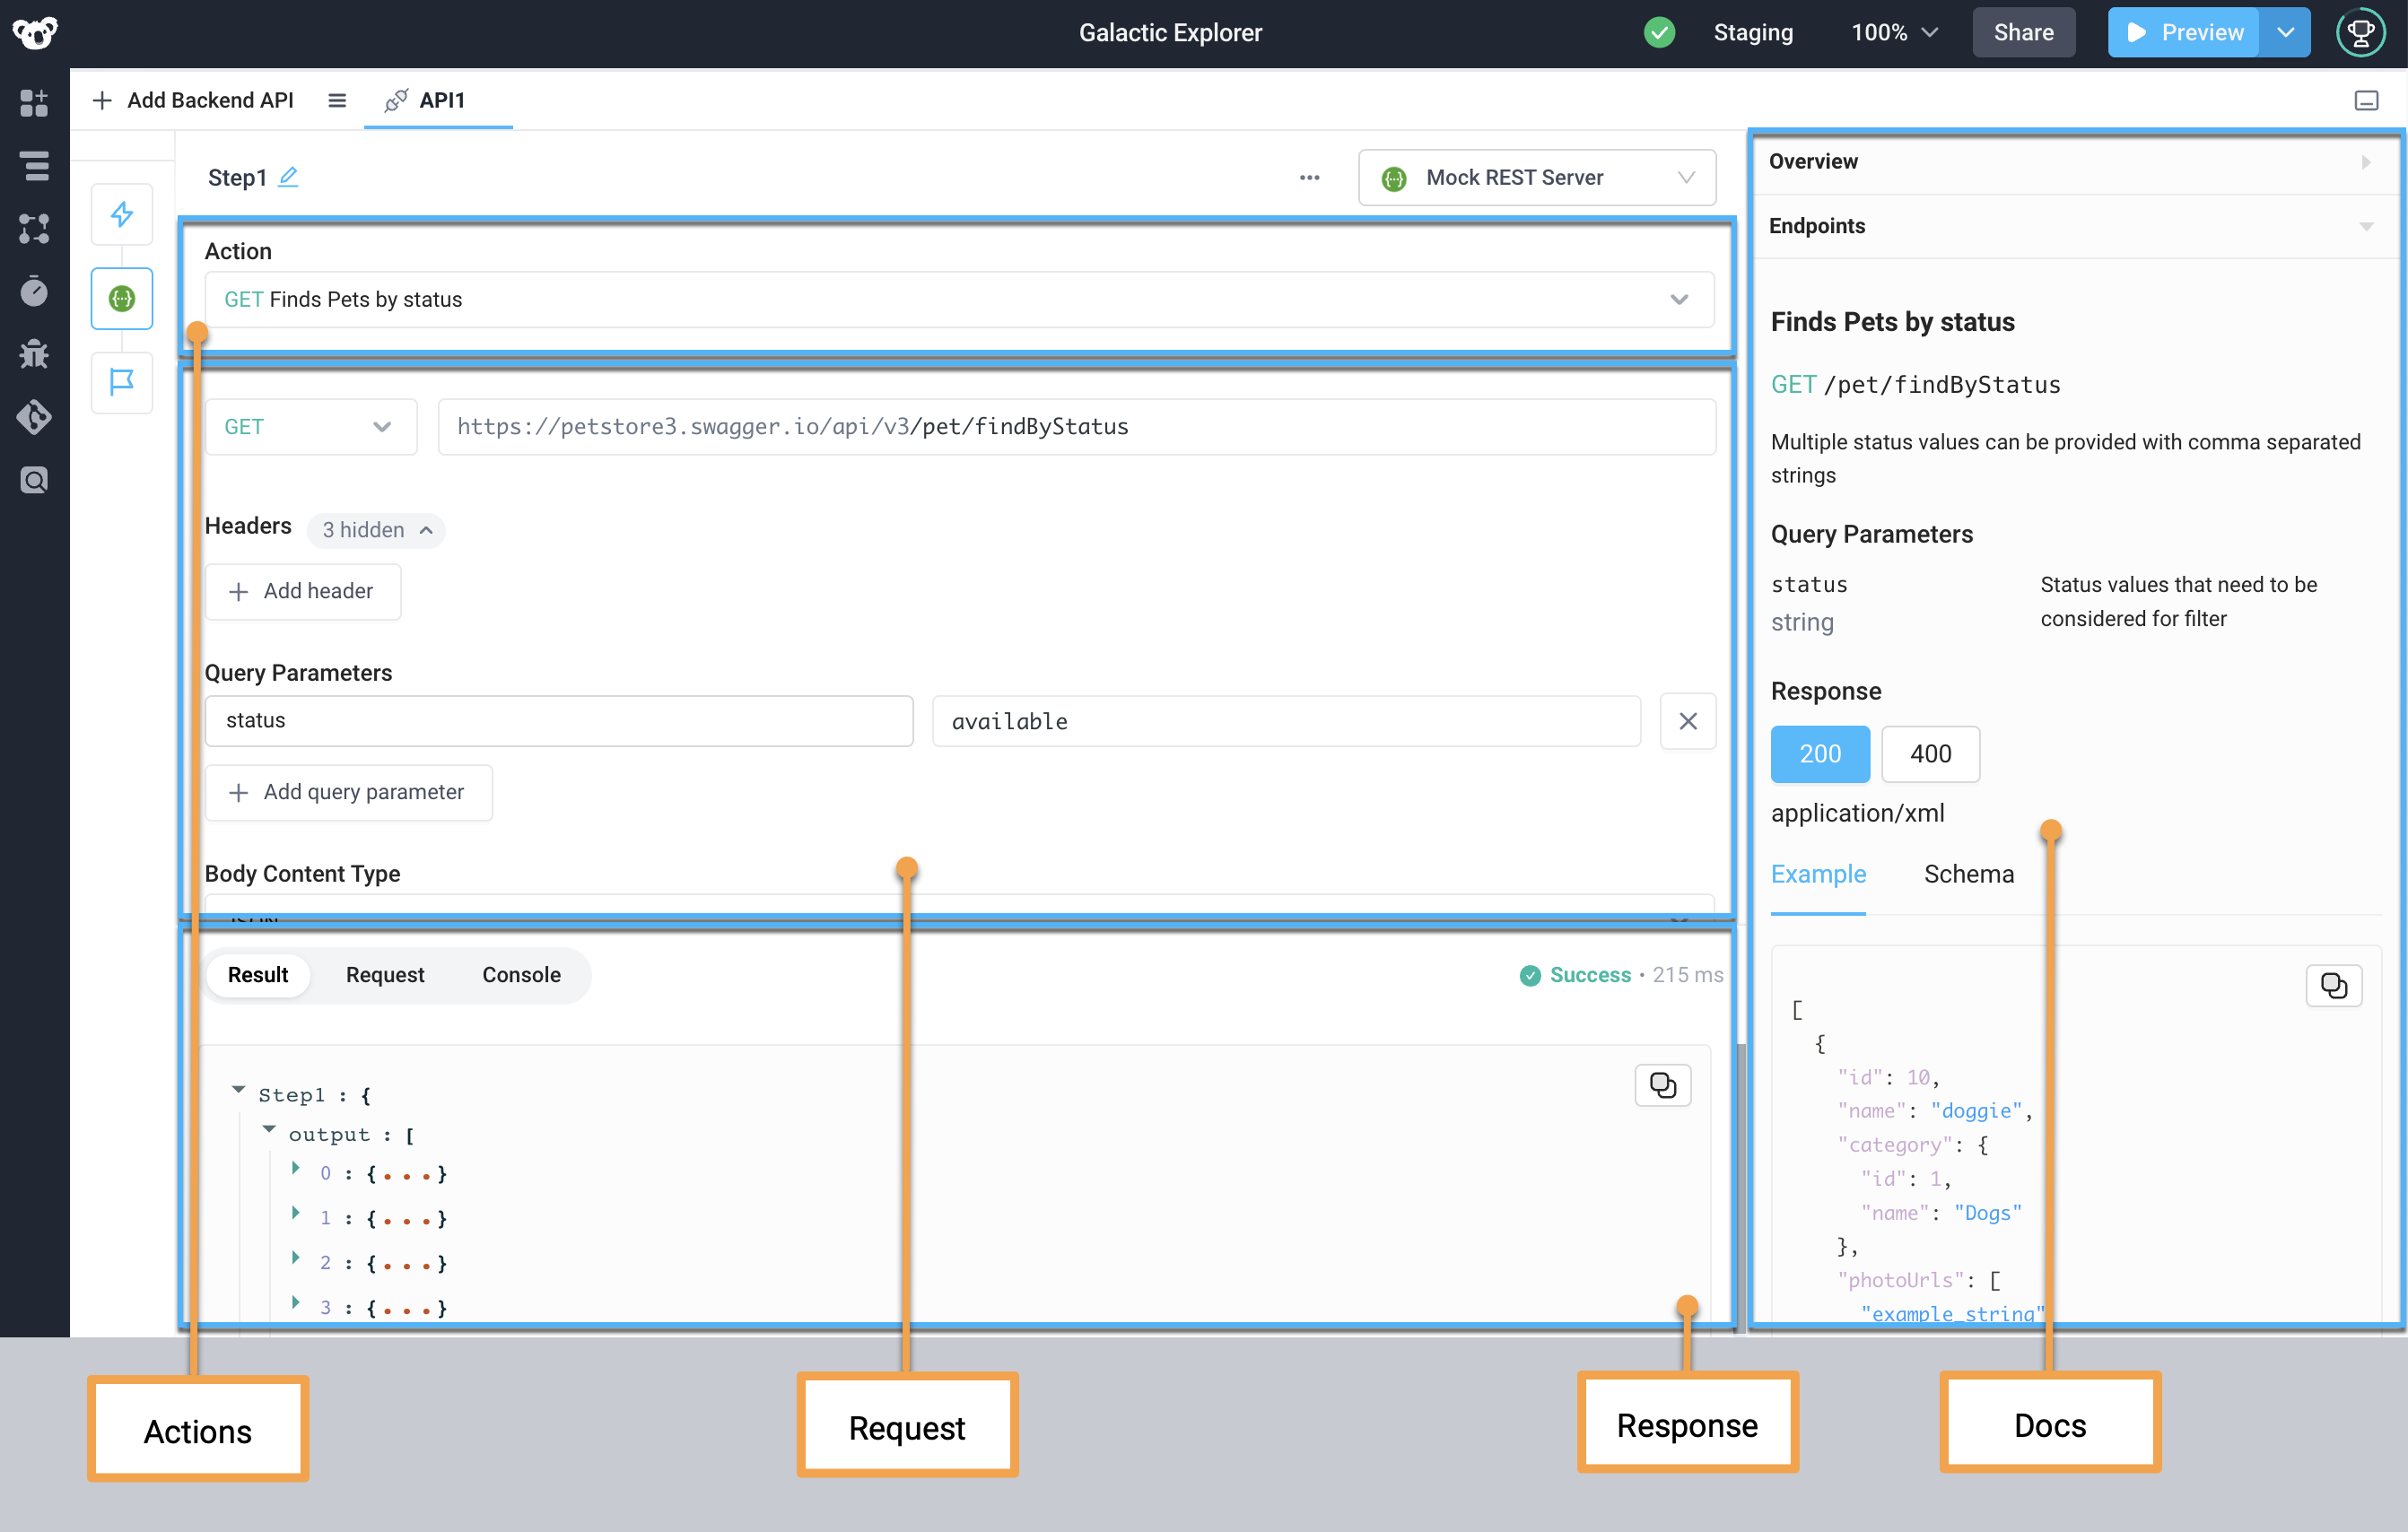Image resolution: width=2408 pixels, height=1532 pixels.
Task: Select the lightning trigger step in the flow
Action: point(121,214)
